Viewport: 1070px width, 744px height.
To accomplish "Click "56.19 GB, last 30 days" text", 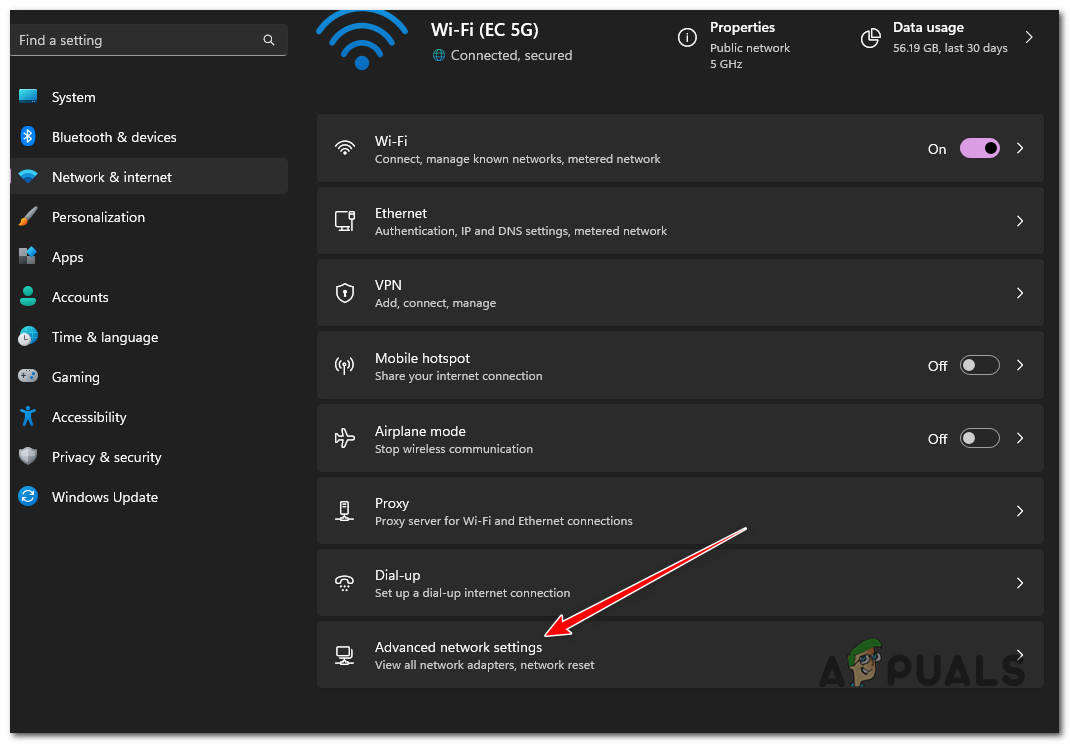I will (950, 48).
